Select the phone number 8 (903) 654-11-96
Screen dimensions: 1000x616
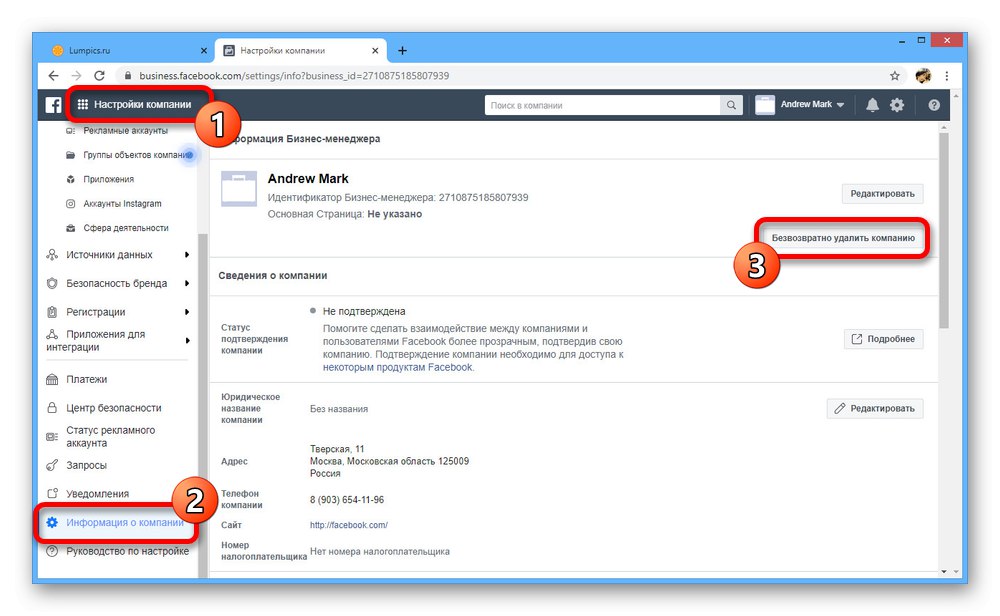[347, 500]
